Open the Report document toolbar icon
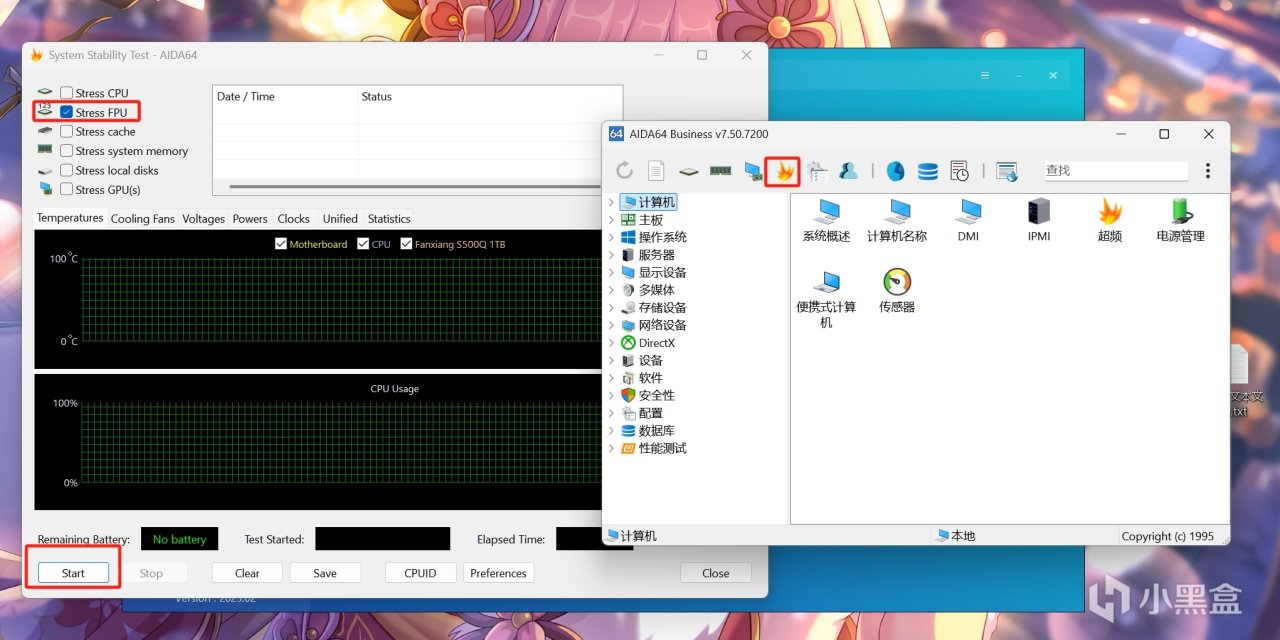 656,171
